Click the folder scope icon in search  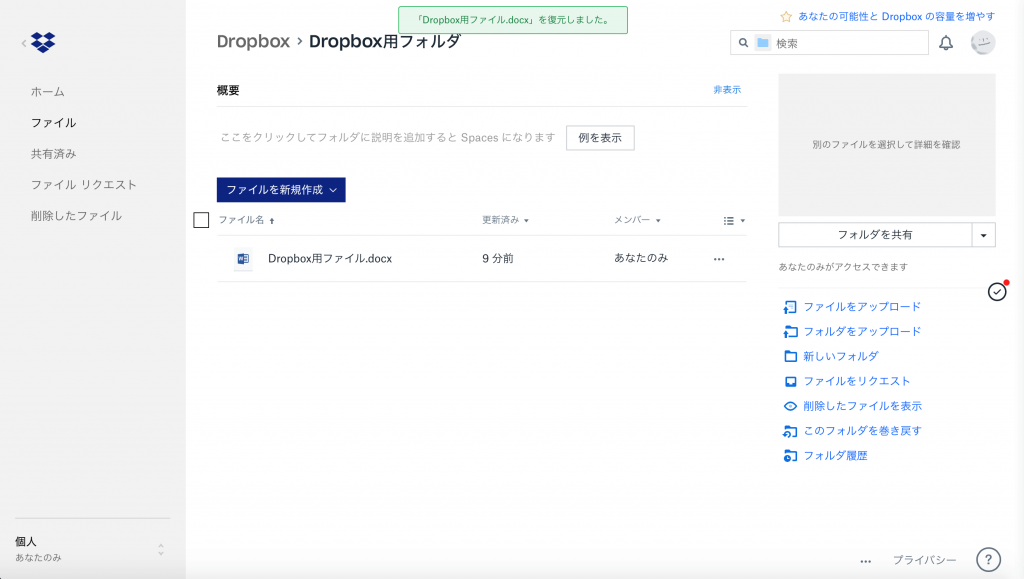point(763,43)
